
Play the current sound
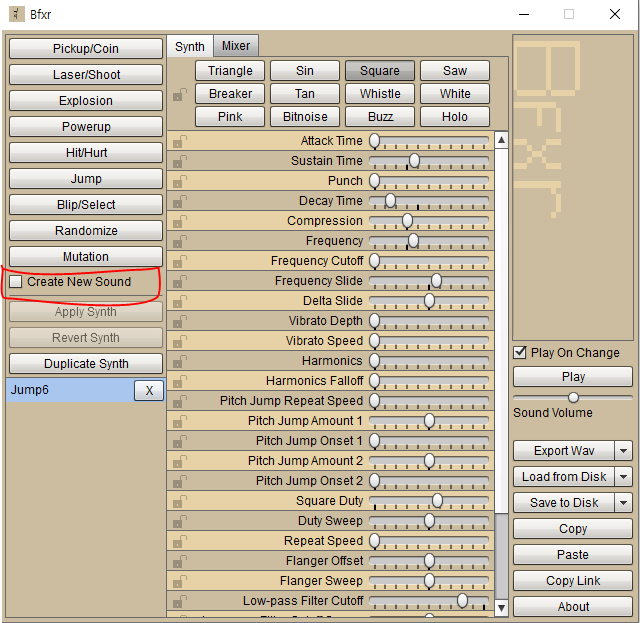point(573,376)
